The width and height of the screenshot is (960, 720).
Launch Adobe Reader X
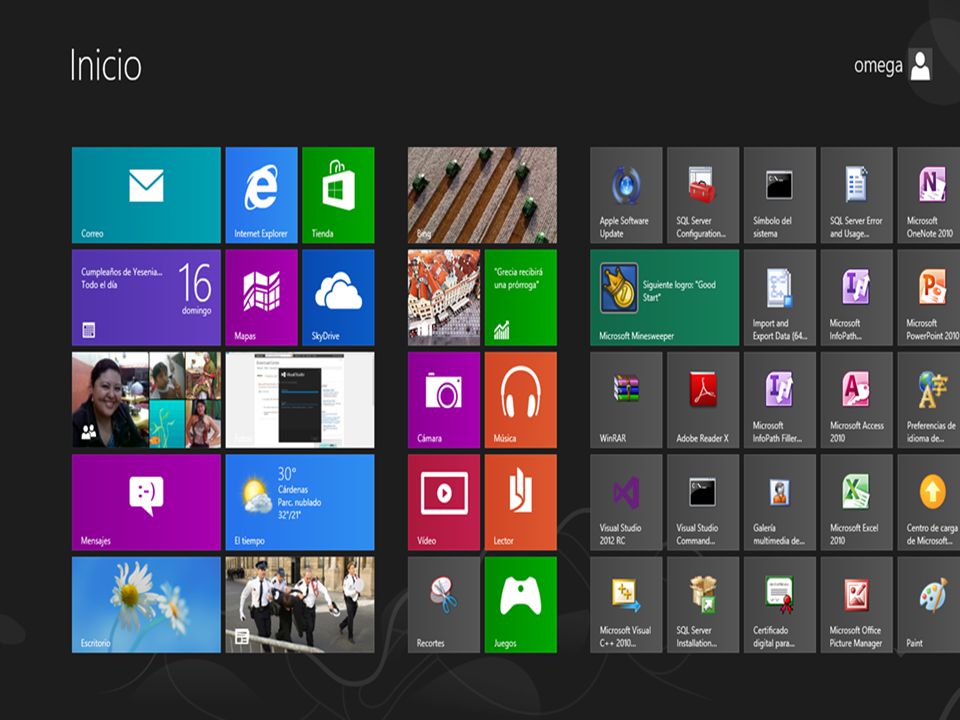(x=703, y=399)
